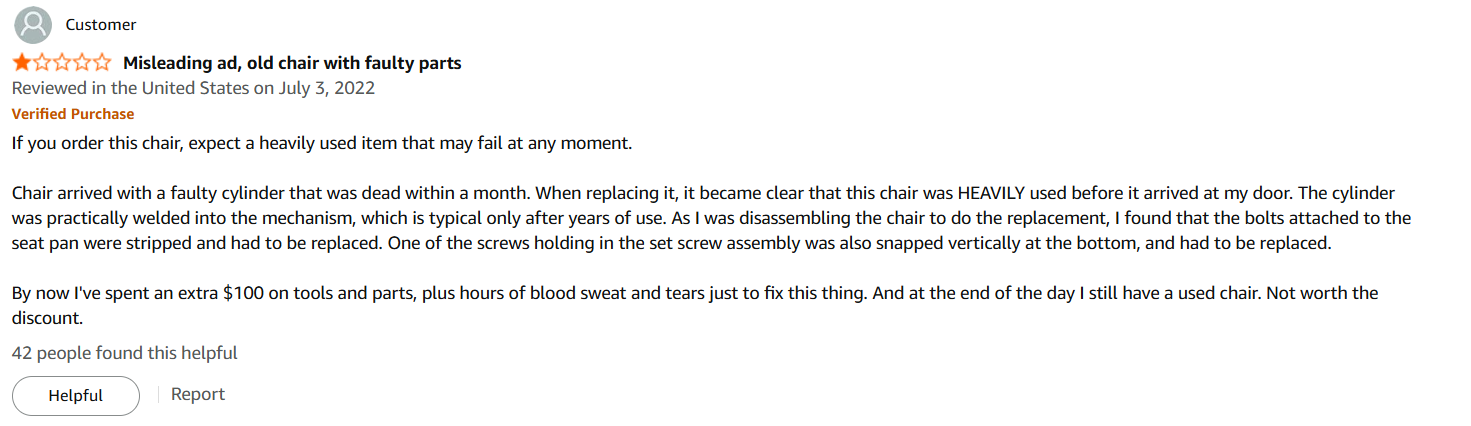Report this review
1471x426 pixels.
(198, 394)
